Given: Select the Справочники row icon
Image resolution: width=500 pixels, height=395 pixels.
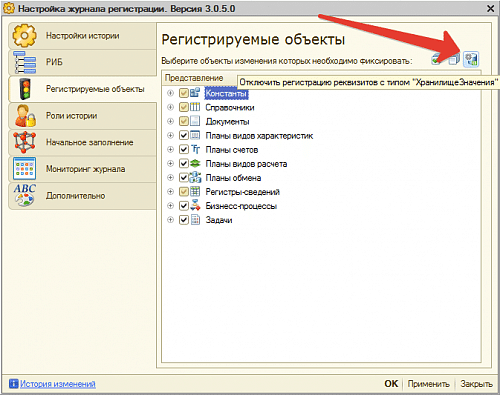Looking at the screenshot, I should tap(195, 107).
